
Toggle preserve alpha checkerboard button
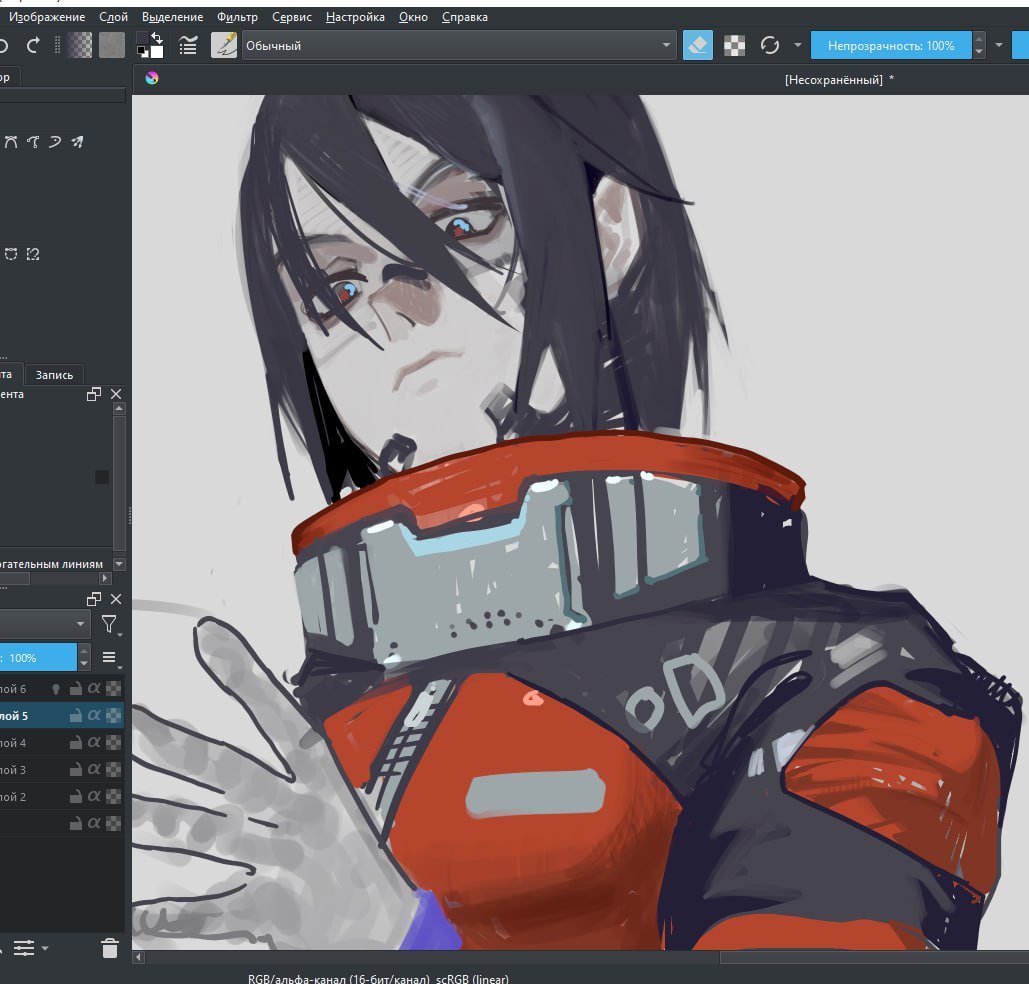tap(734, 45)
